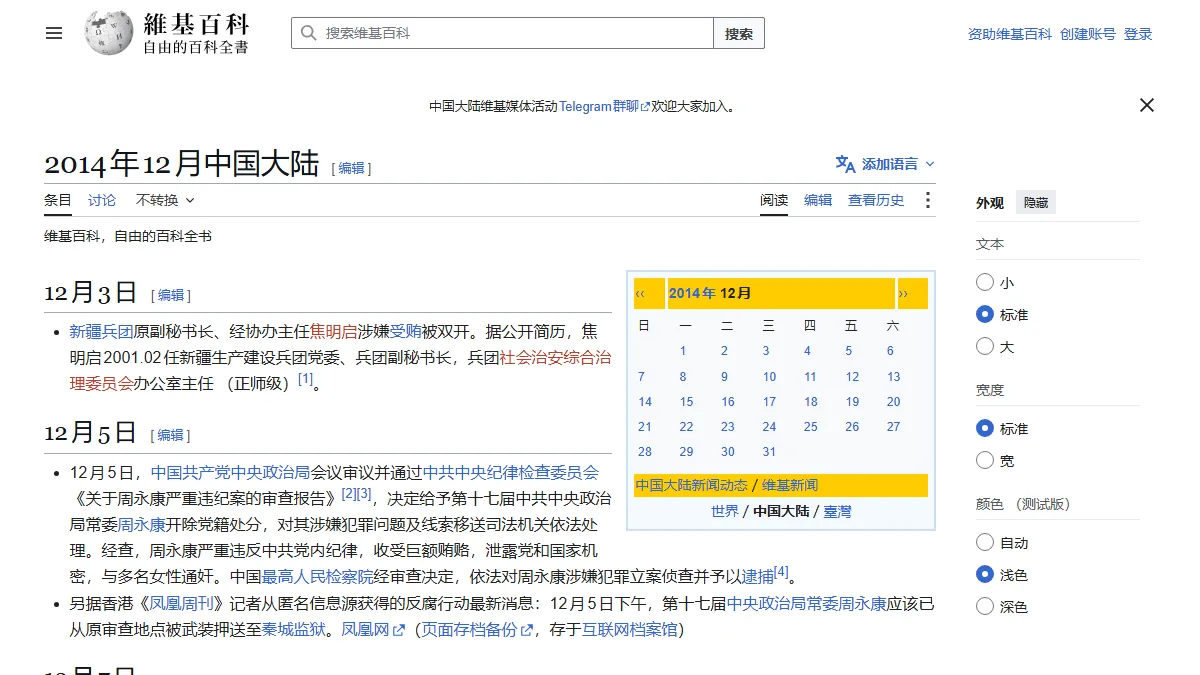
Task: Open the 条目 tab
Action: (58, 200)
